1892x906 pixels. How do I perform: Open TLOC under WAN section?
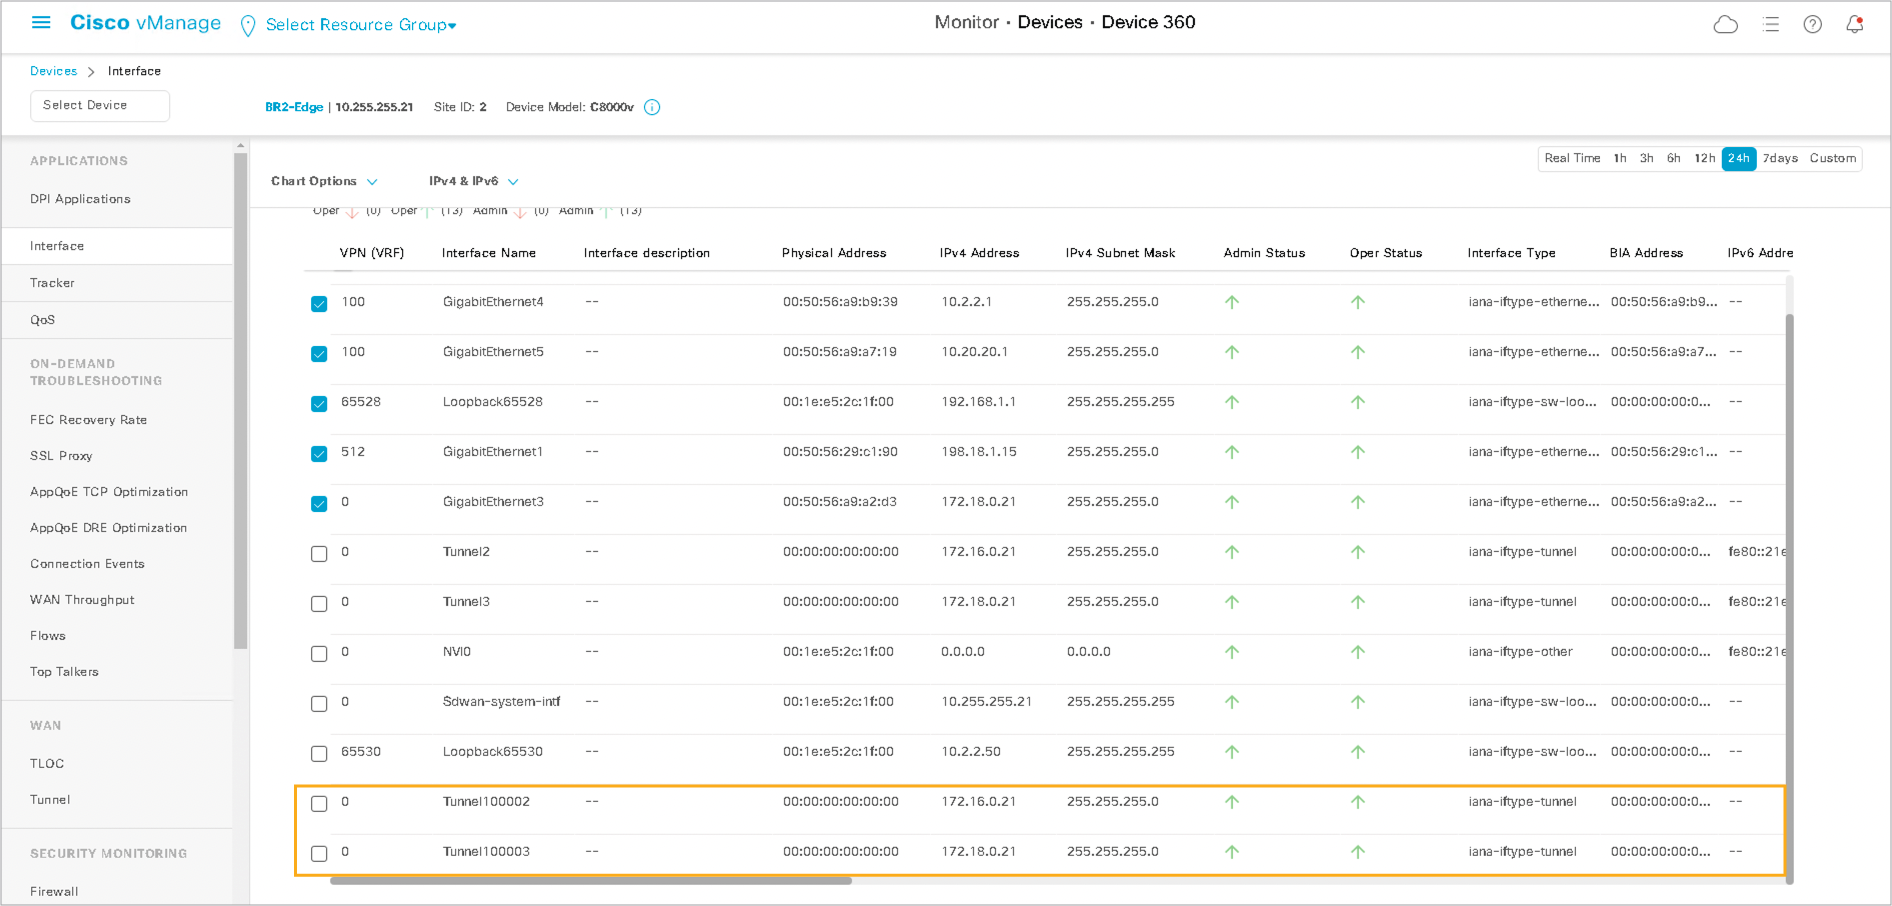pos(47,764)
